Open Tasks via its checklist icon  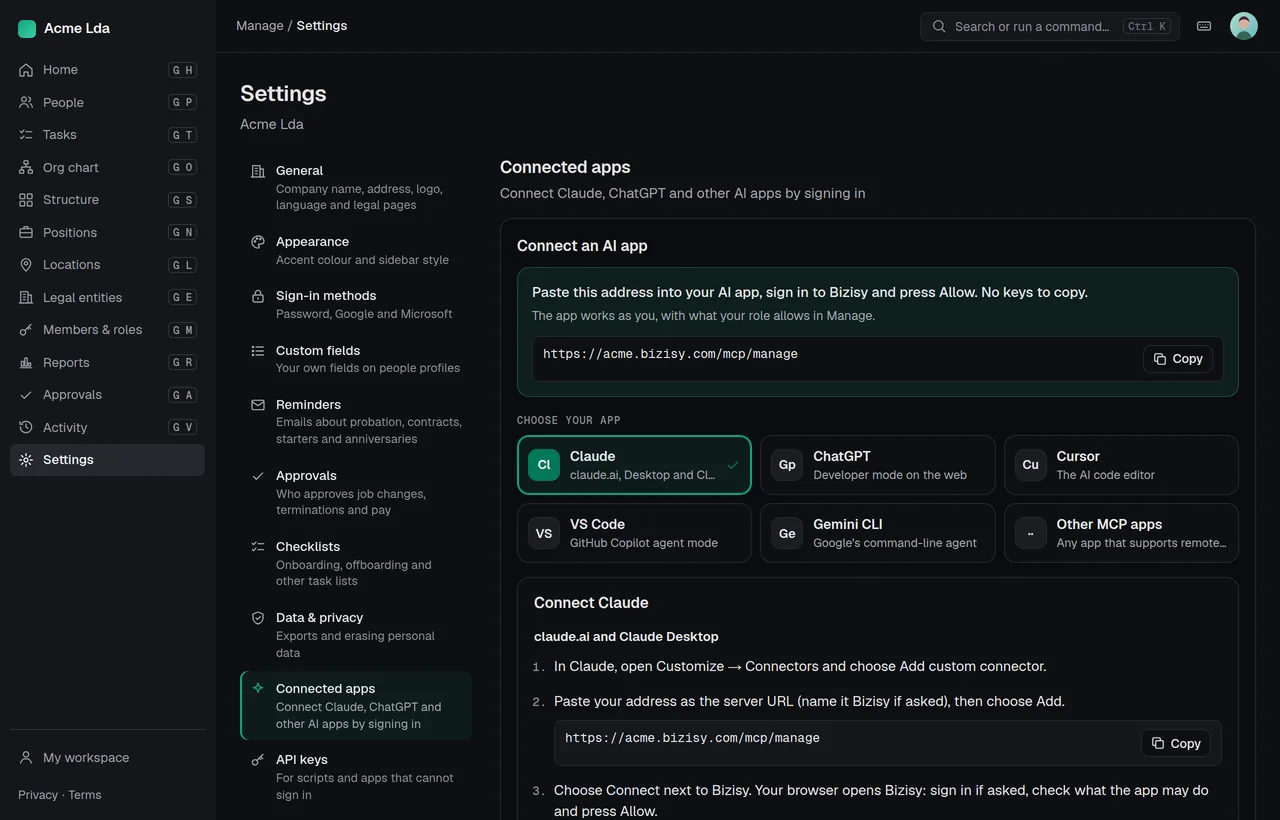pyautogui.click(x=26, y=135)
